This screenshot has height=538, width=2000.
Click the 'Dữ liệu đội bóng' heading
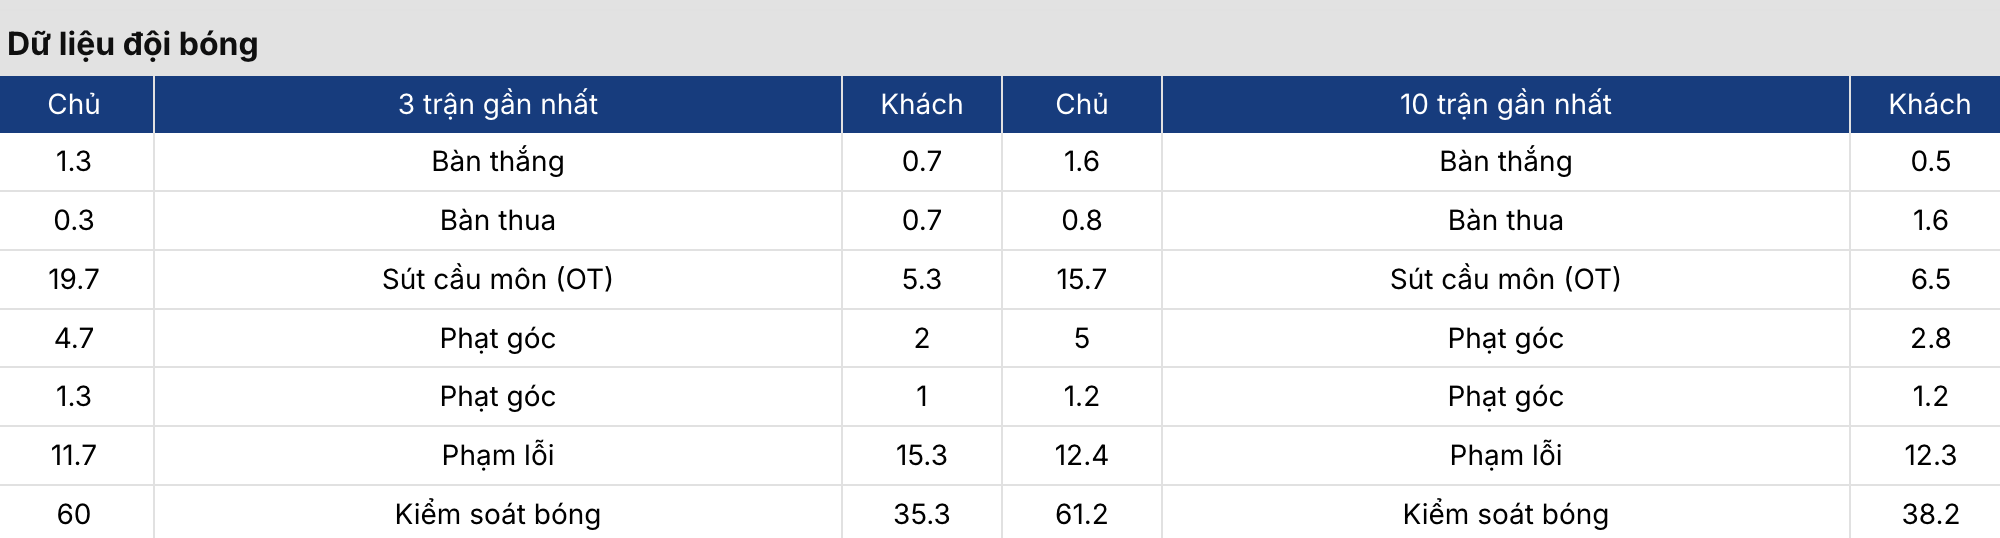coord(133,44)
